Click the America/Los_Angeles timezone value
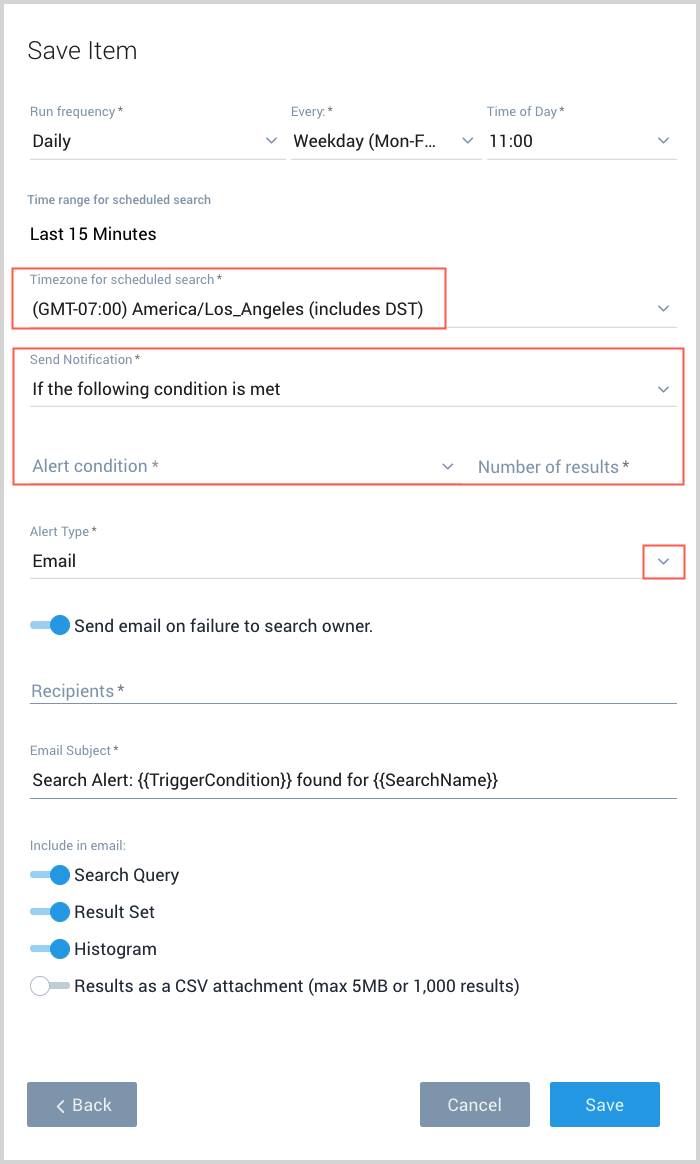 click(228, 309)
